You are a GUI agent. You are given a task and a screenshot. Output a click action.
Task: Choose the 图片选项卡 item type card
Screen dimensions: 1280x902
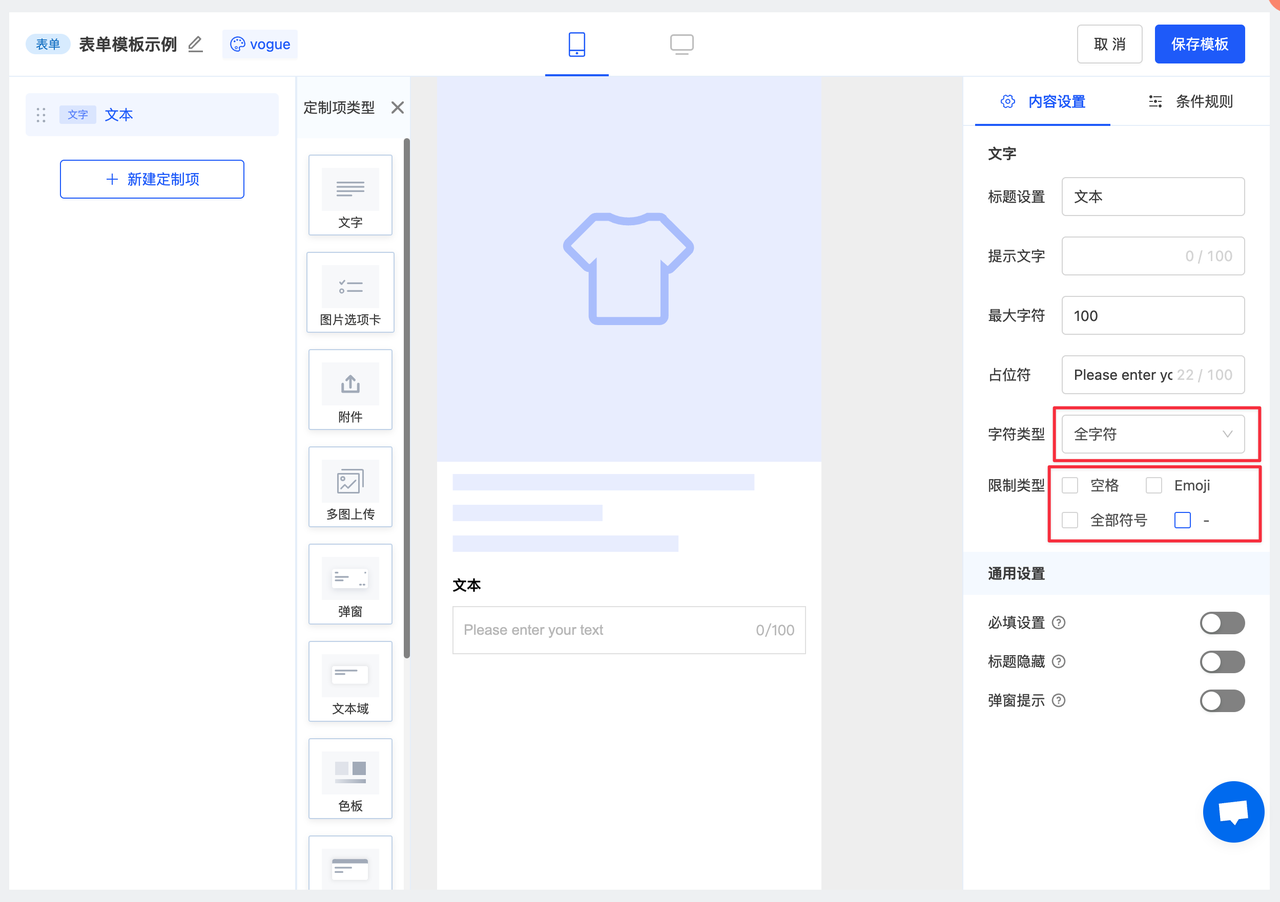click(350, 292)
